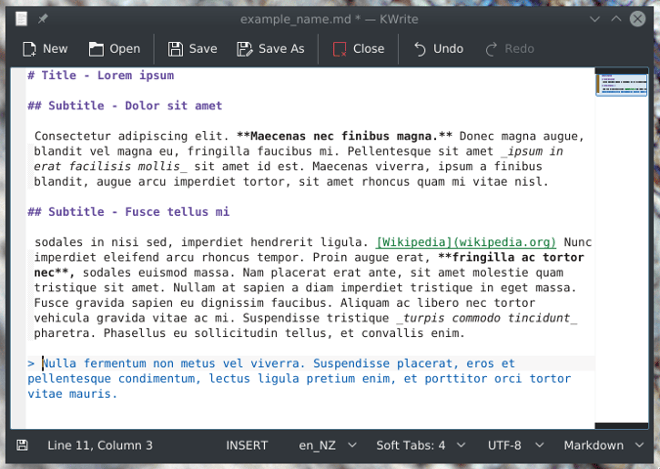The height and width of the screenshot is (469, 660).
Task: Open the Markdown syntax mode dropdown
Action: tap(601, 445)
